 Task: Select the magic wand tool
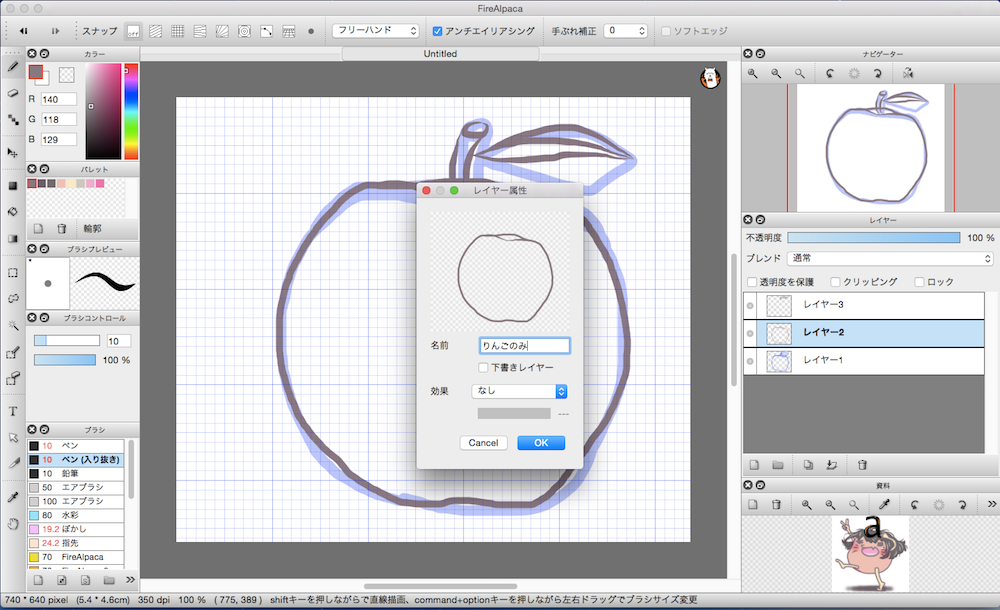pos(13,325)
